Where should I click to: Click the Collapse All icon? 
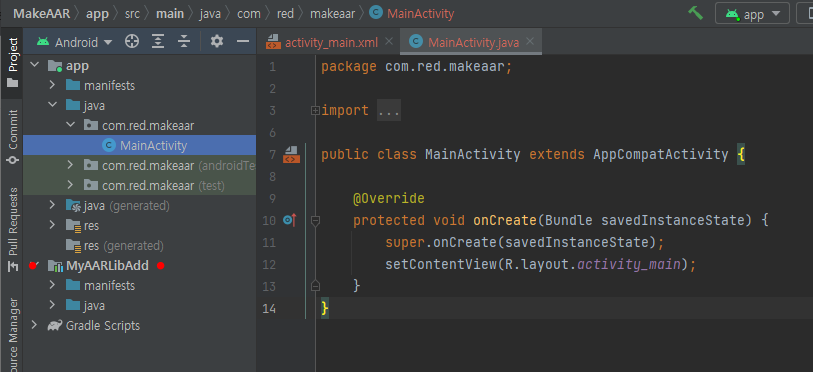click(184, 42)
